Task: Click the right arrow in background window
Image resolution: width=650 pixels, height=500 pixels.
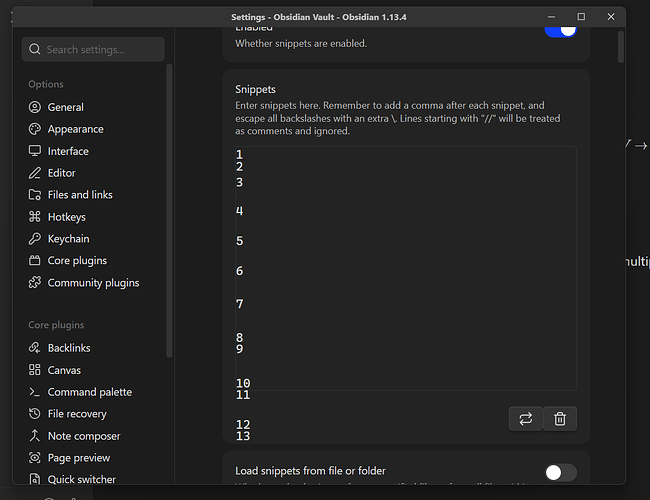Action: point(641,146)
